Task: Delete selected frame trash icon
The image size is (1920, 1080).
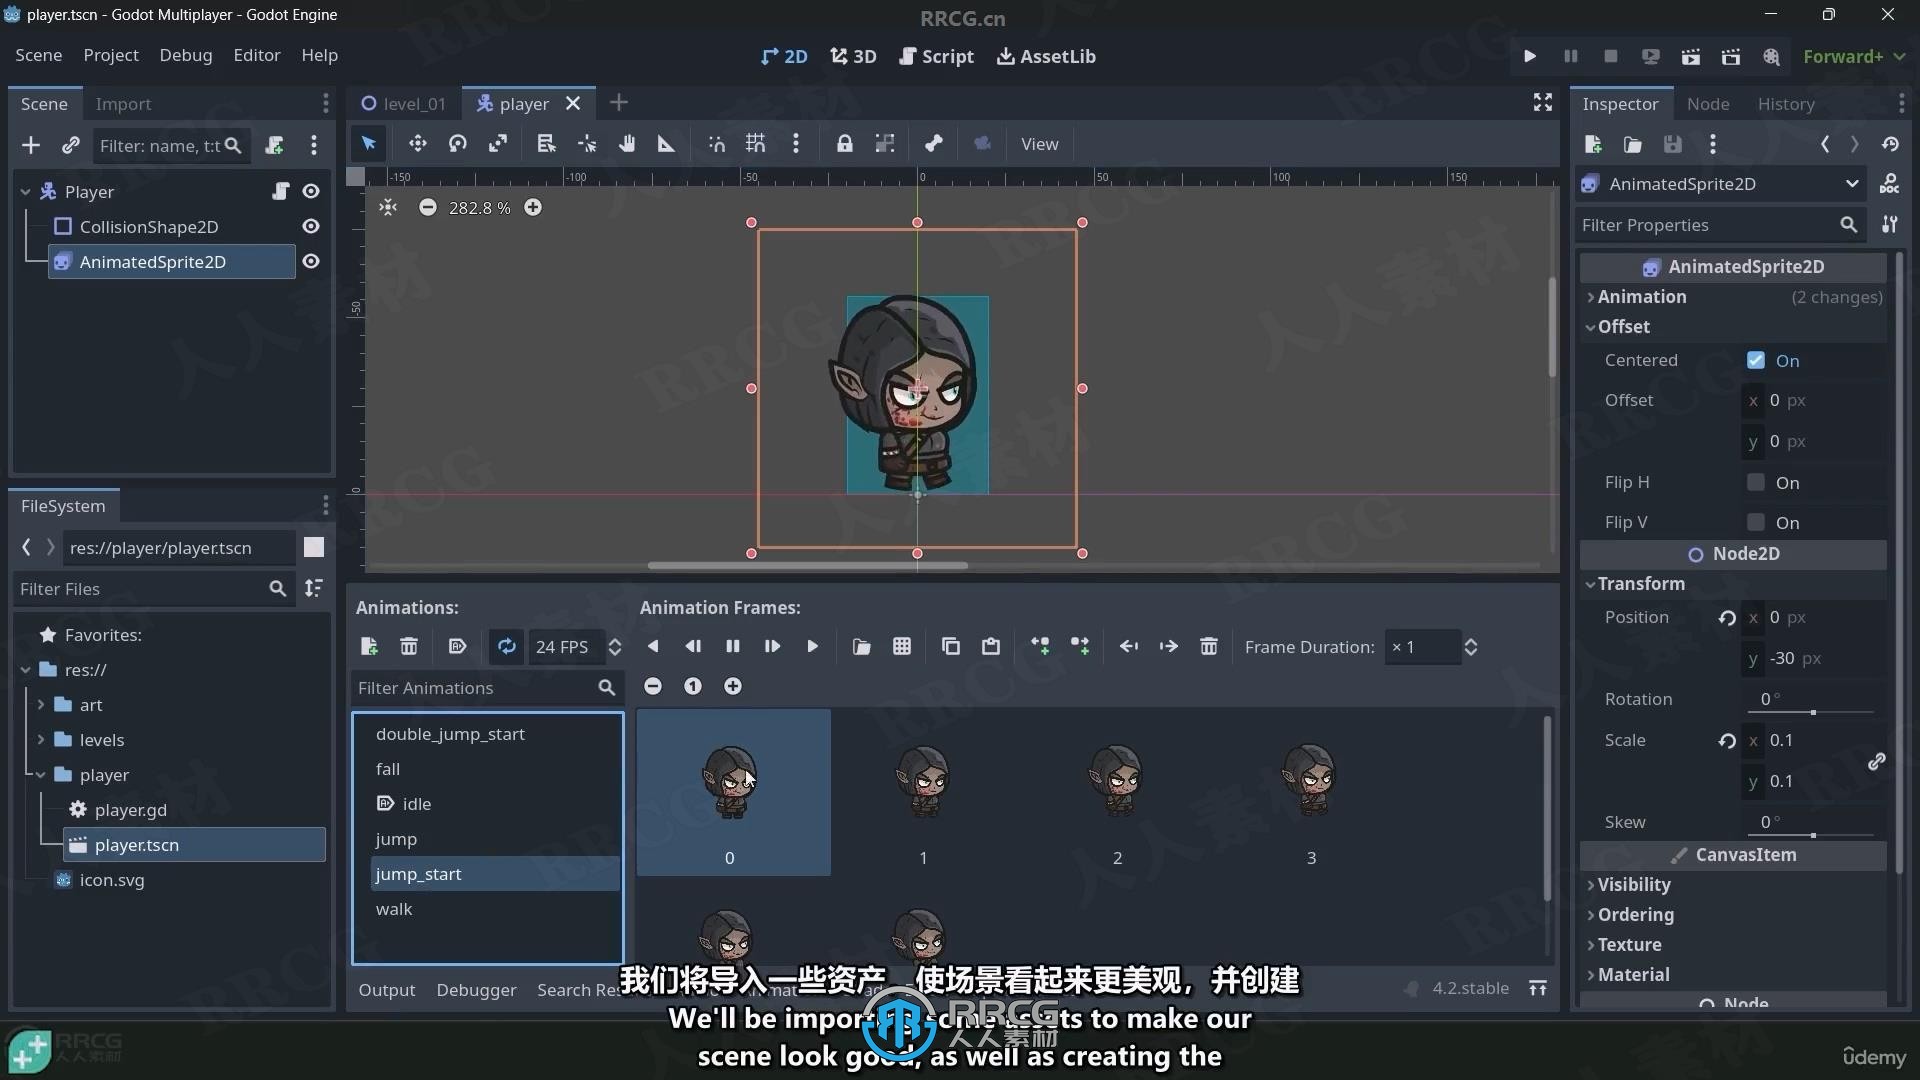Action: (1209, 647)
